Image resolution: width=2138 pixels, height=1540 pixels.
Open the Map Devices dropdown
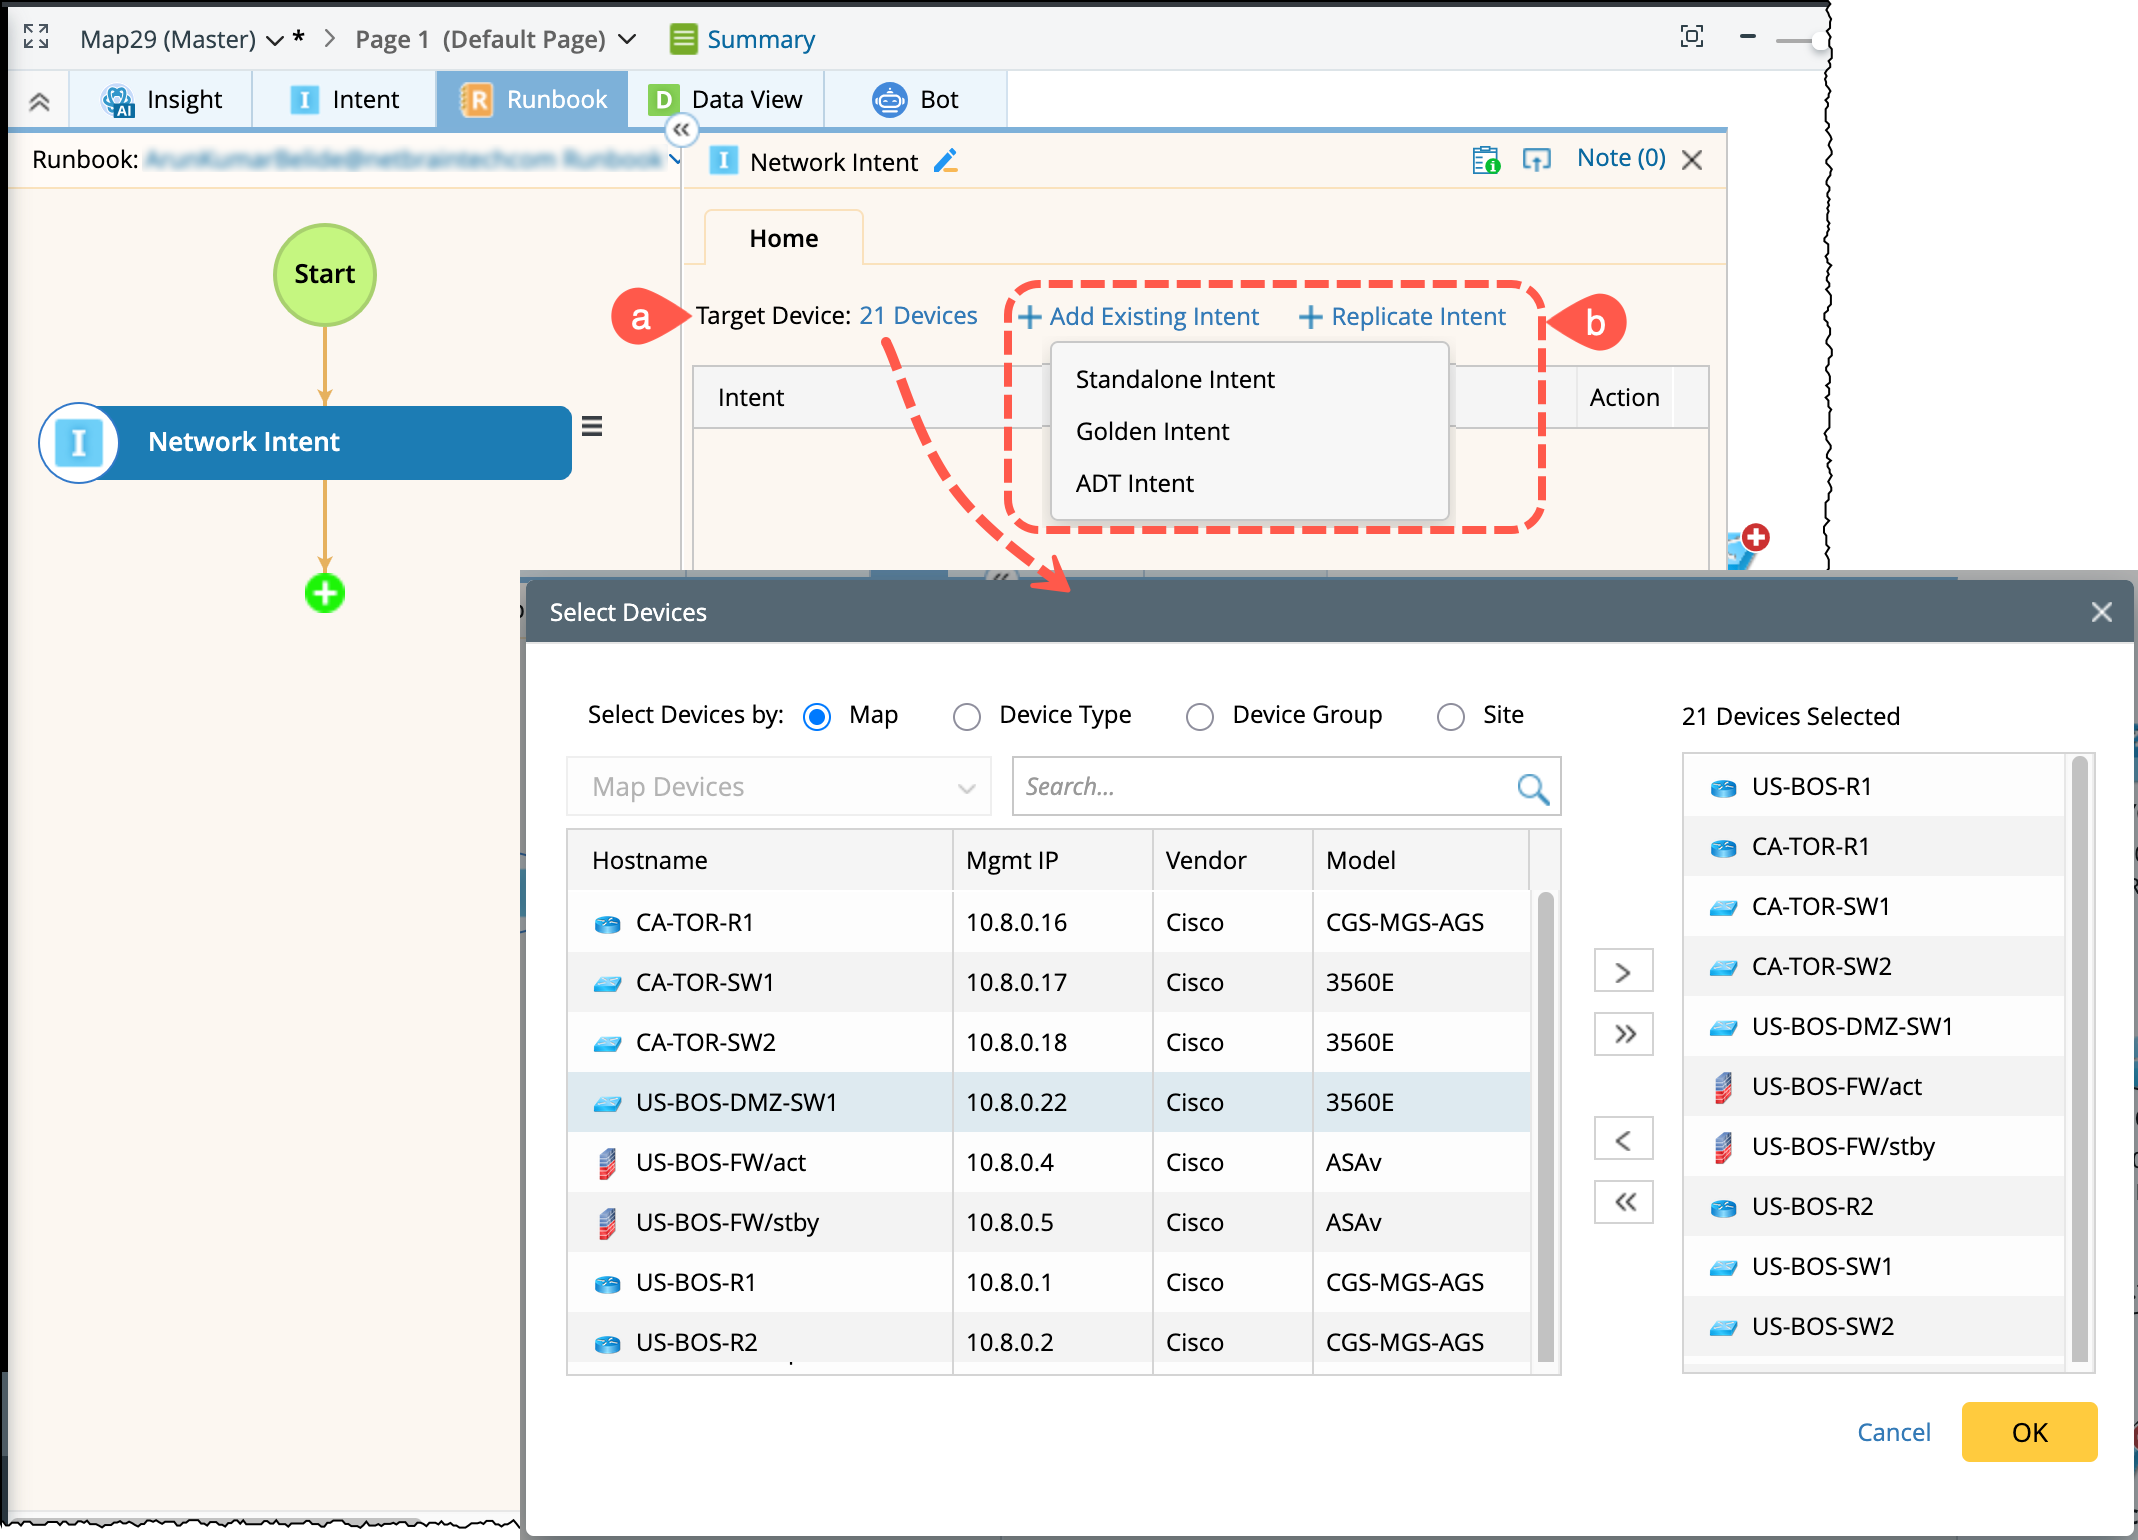[778, 787]
